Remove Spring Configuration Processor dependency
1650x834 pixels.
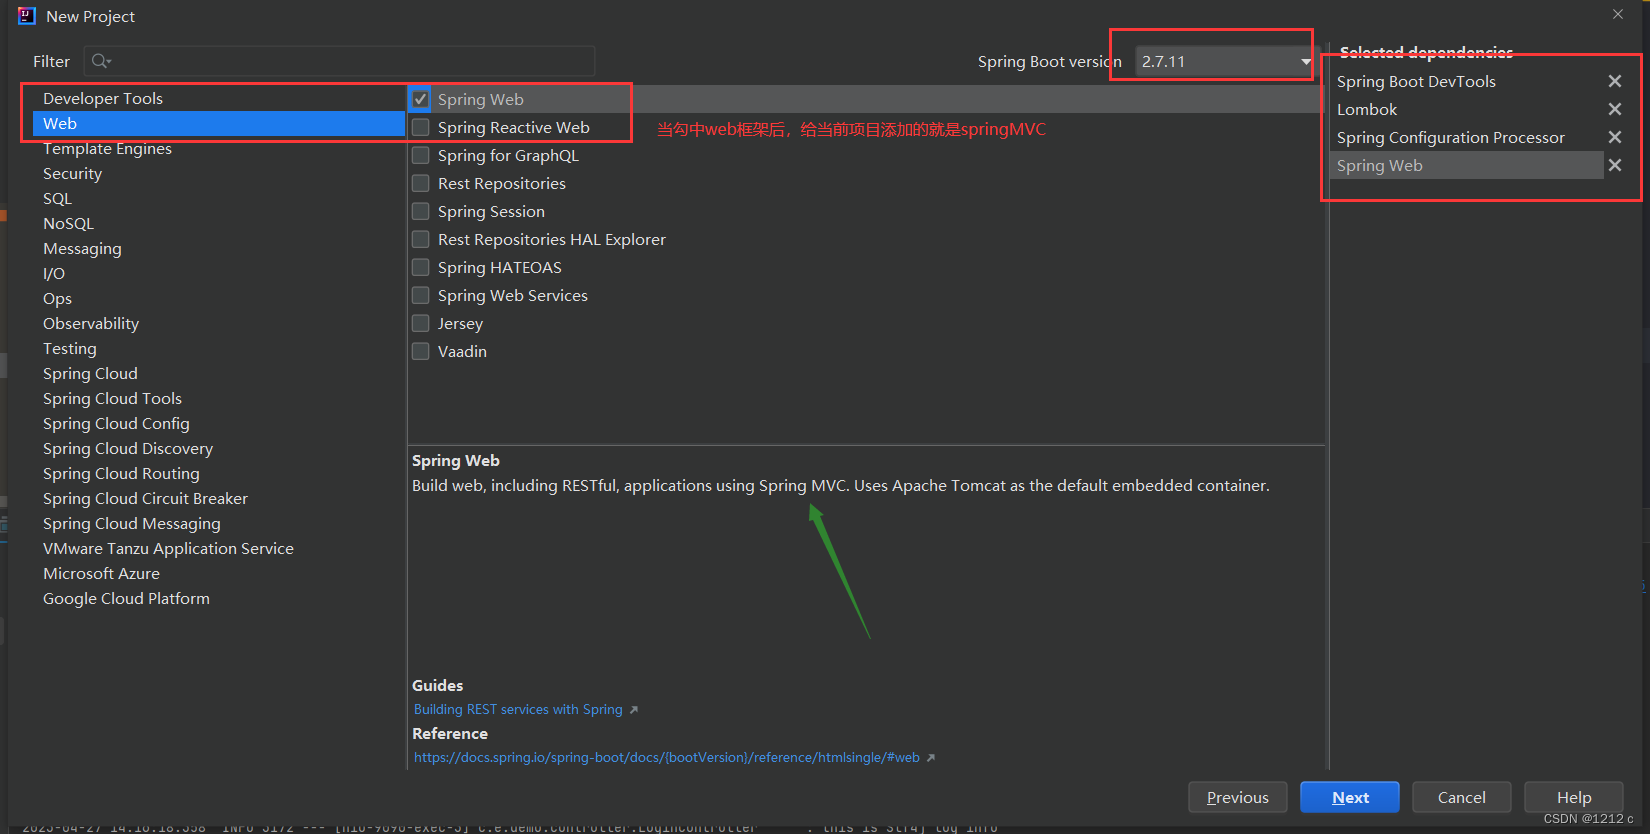click(x=1614, y=137)
